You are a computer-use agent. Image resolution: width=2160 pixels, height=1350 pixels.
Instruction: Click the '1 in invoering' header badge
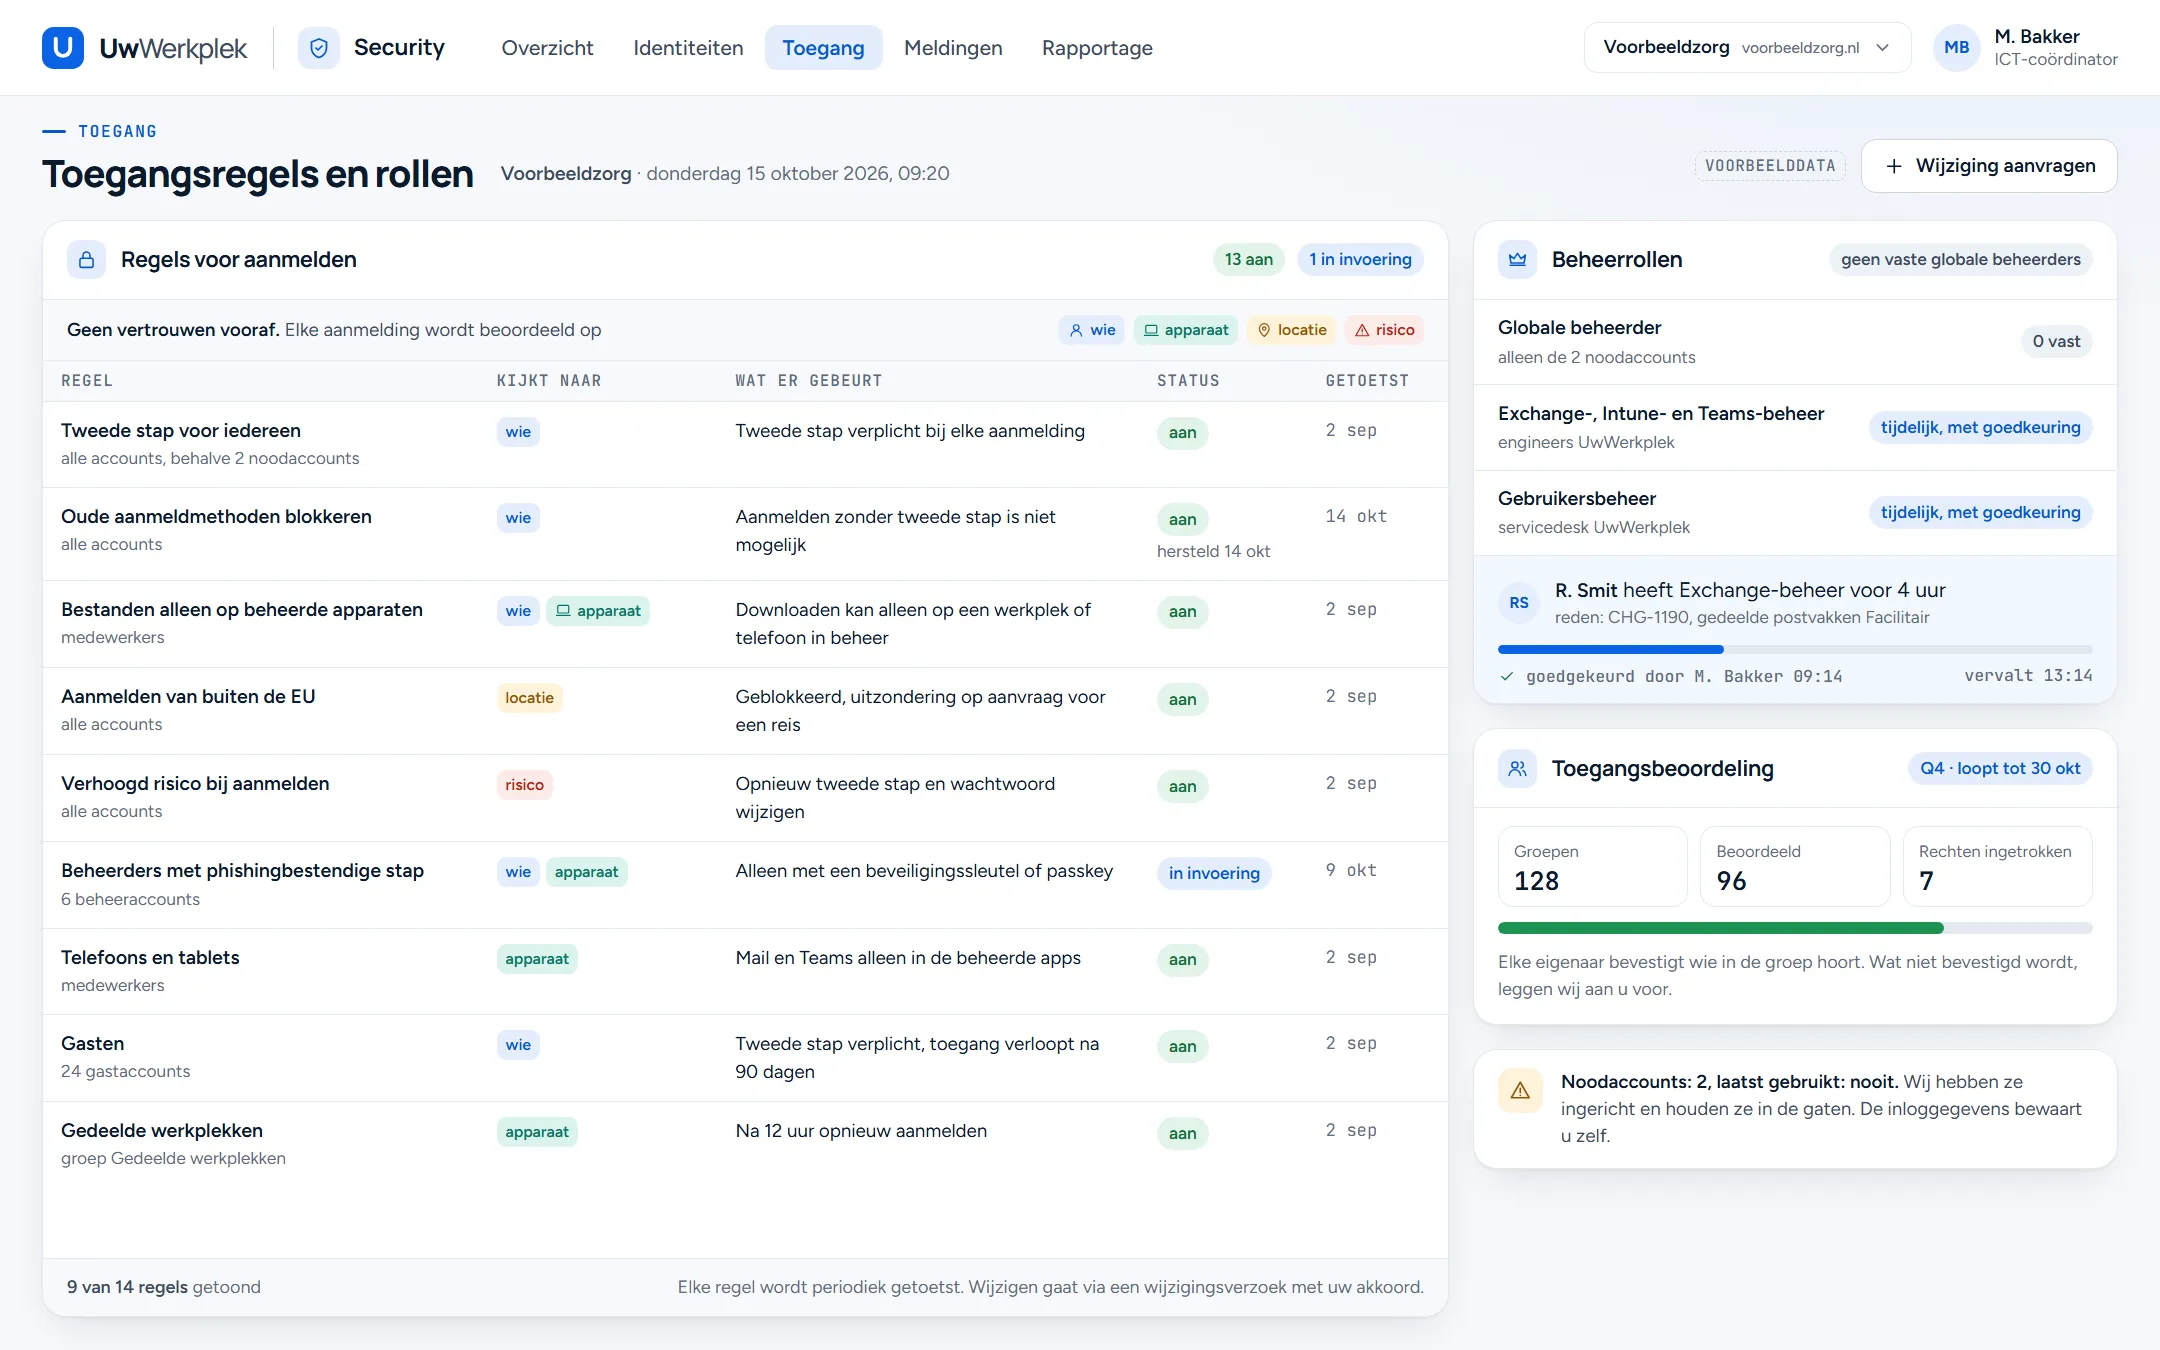(x=1360, y=260)
